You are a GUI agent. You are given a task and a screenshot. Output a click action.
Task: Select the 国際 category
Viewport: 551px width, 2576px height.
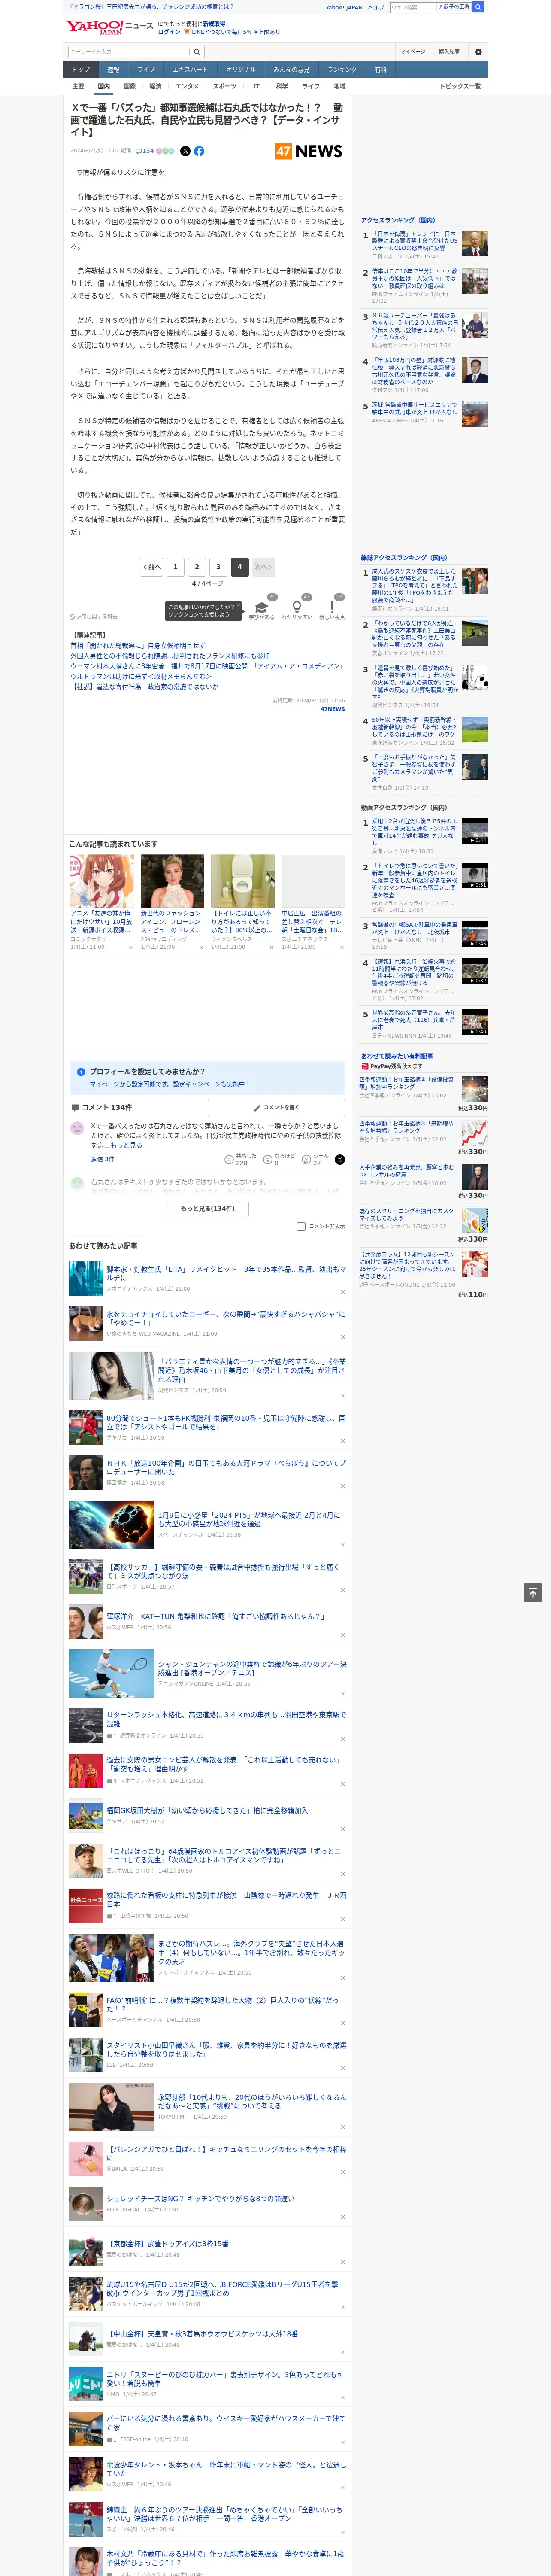(129, 86)
